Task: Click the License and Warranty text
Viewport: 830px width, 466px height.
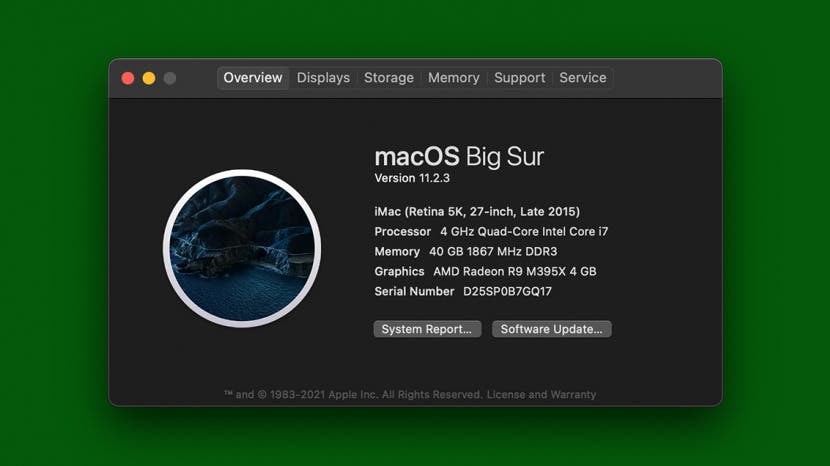Action: pyautogui.click(x=541, y=395)
